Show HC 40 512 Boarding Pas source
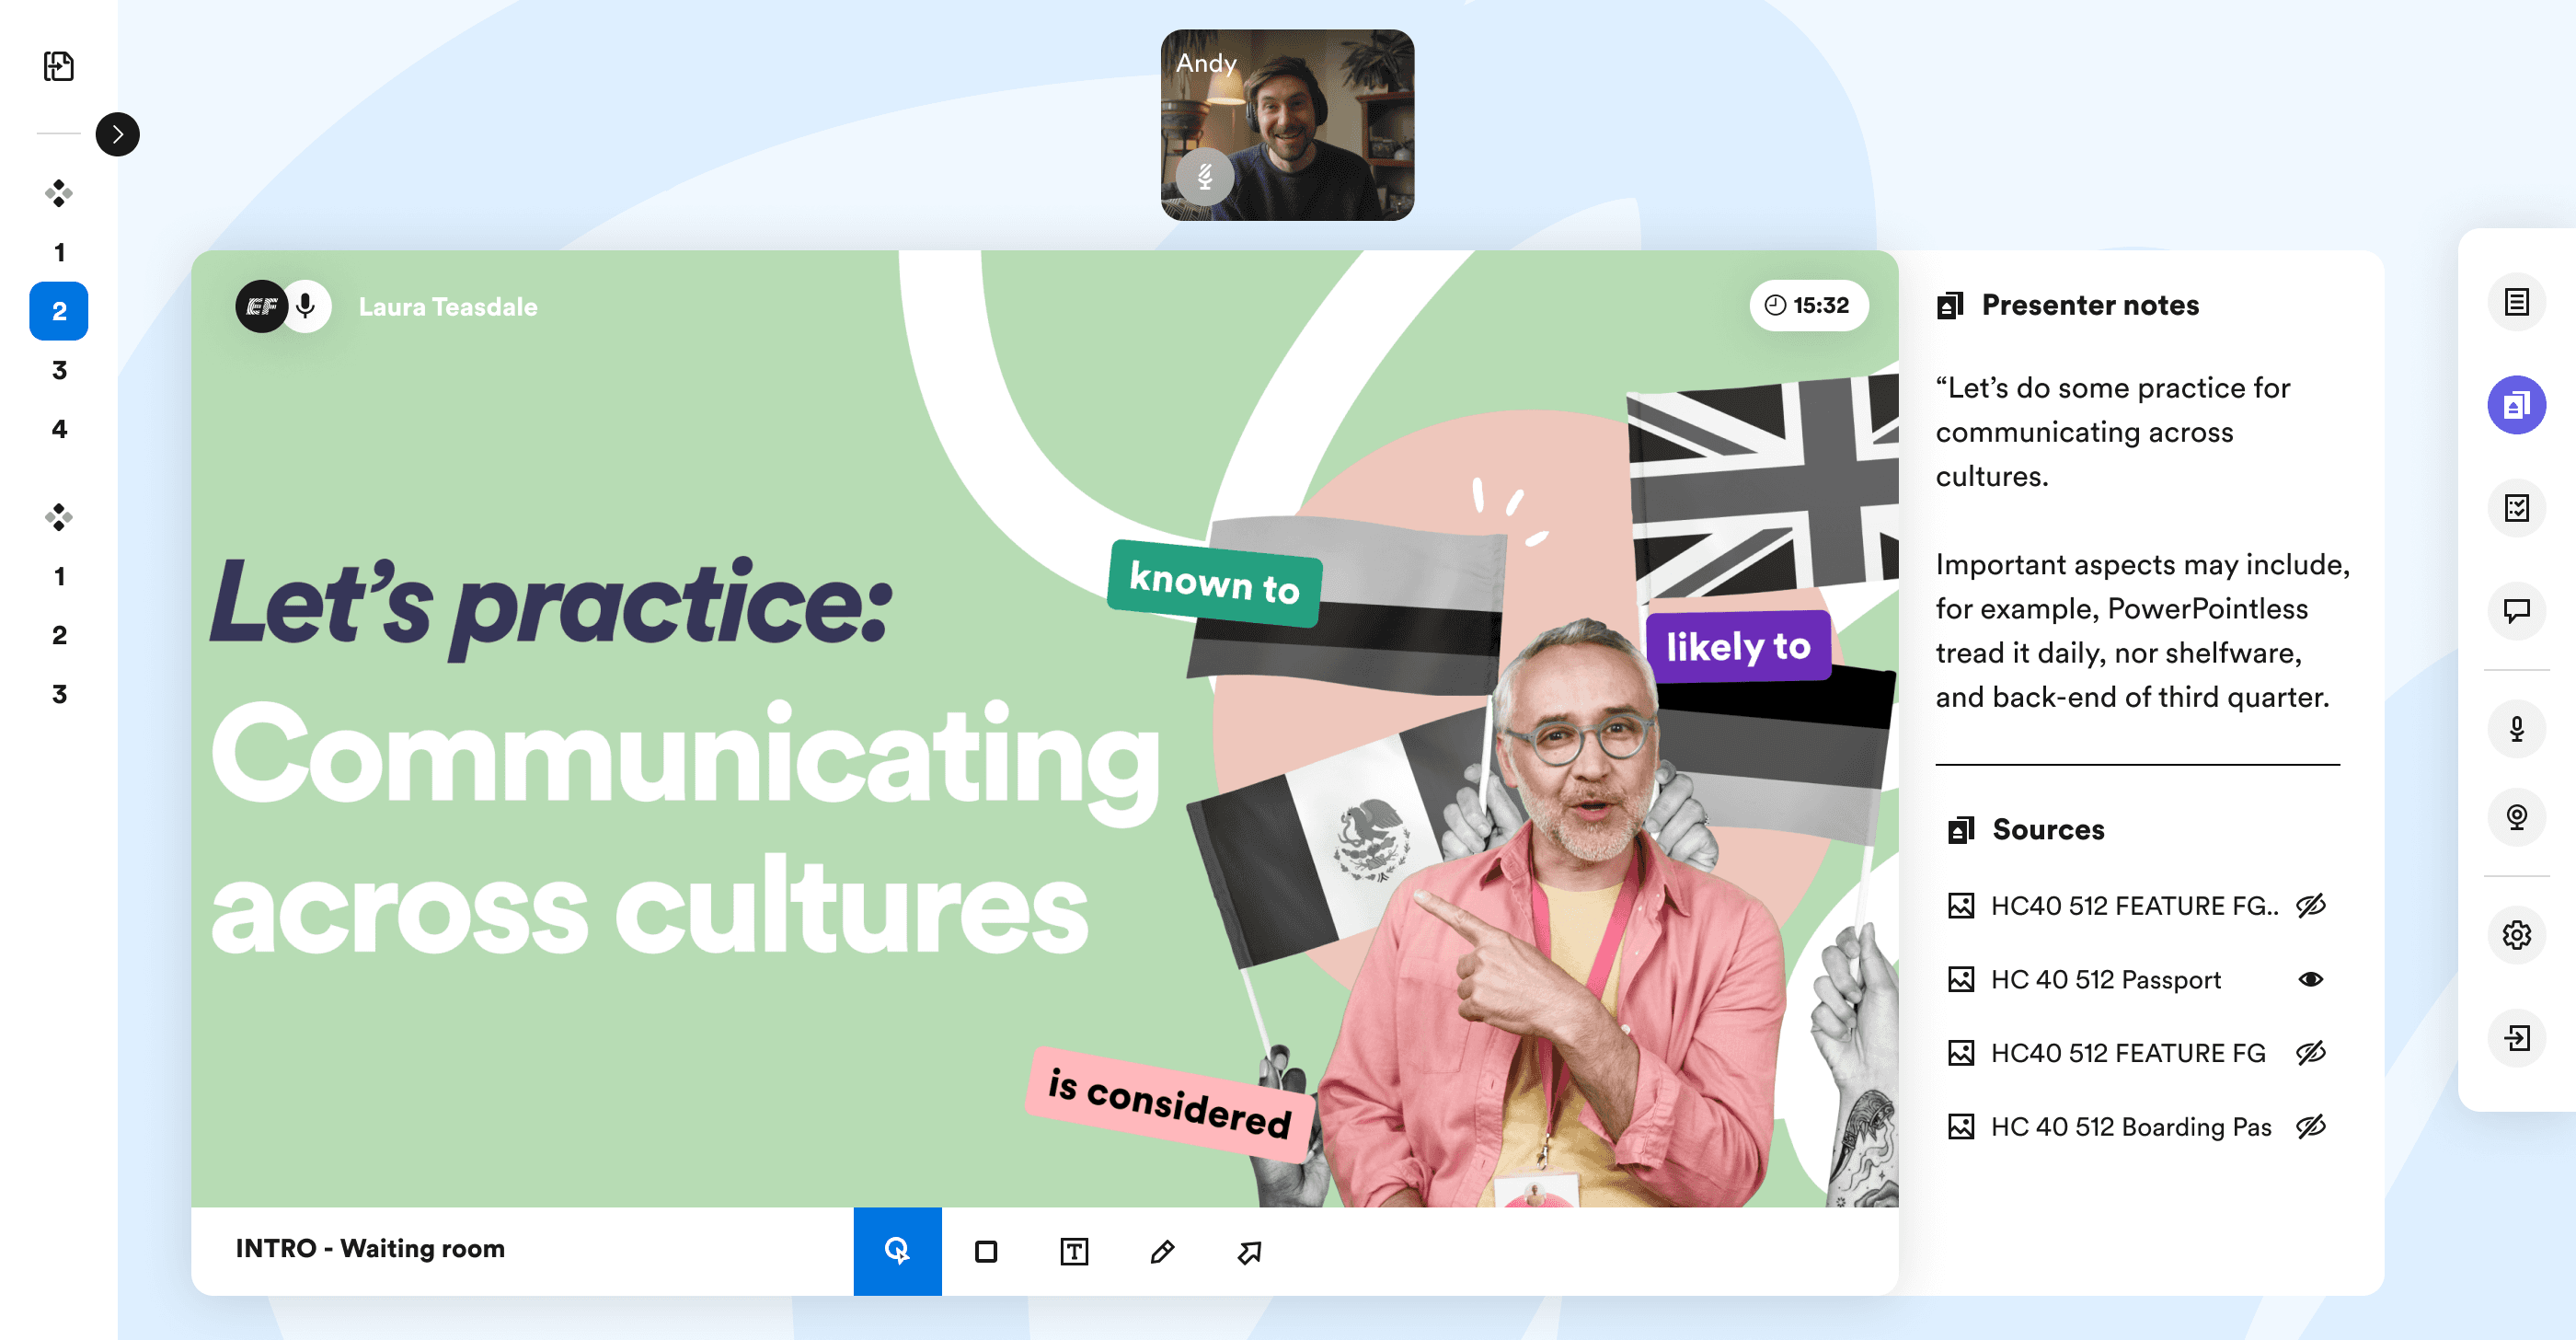Image resolution: width=2576 pixels, height=1340 pixels. [2310, 1126]
